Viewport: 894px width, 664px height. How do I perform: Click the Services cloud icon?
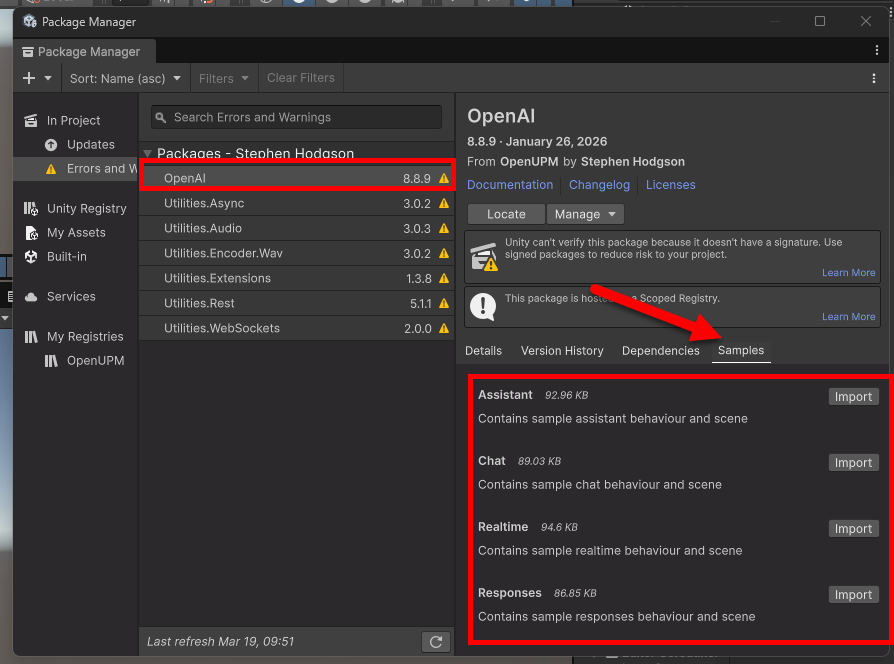31,297
